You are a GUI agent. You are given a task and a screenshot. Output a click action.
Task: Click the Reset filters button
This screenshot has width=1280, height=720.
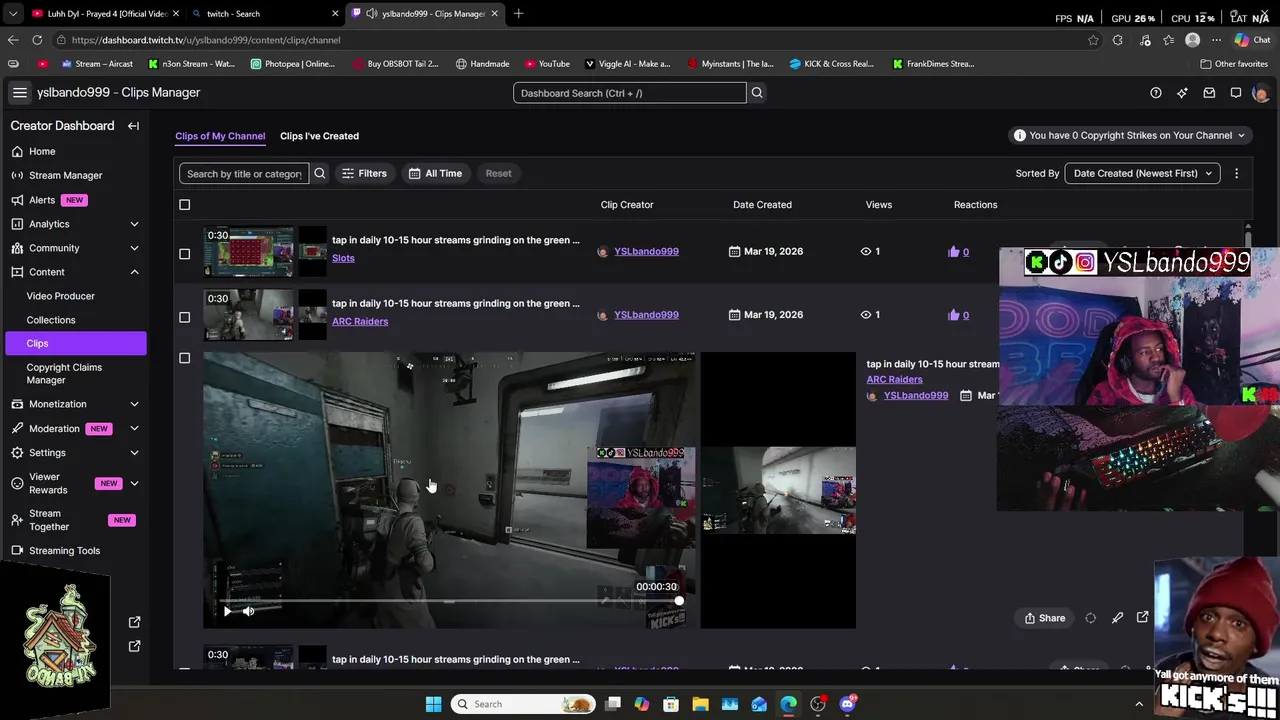tap(498, 173)
